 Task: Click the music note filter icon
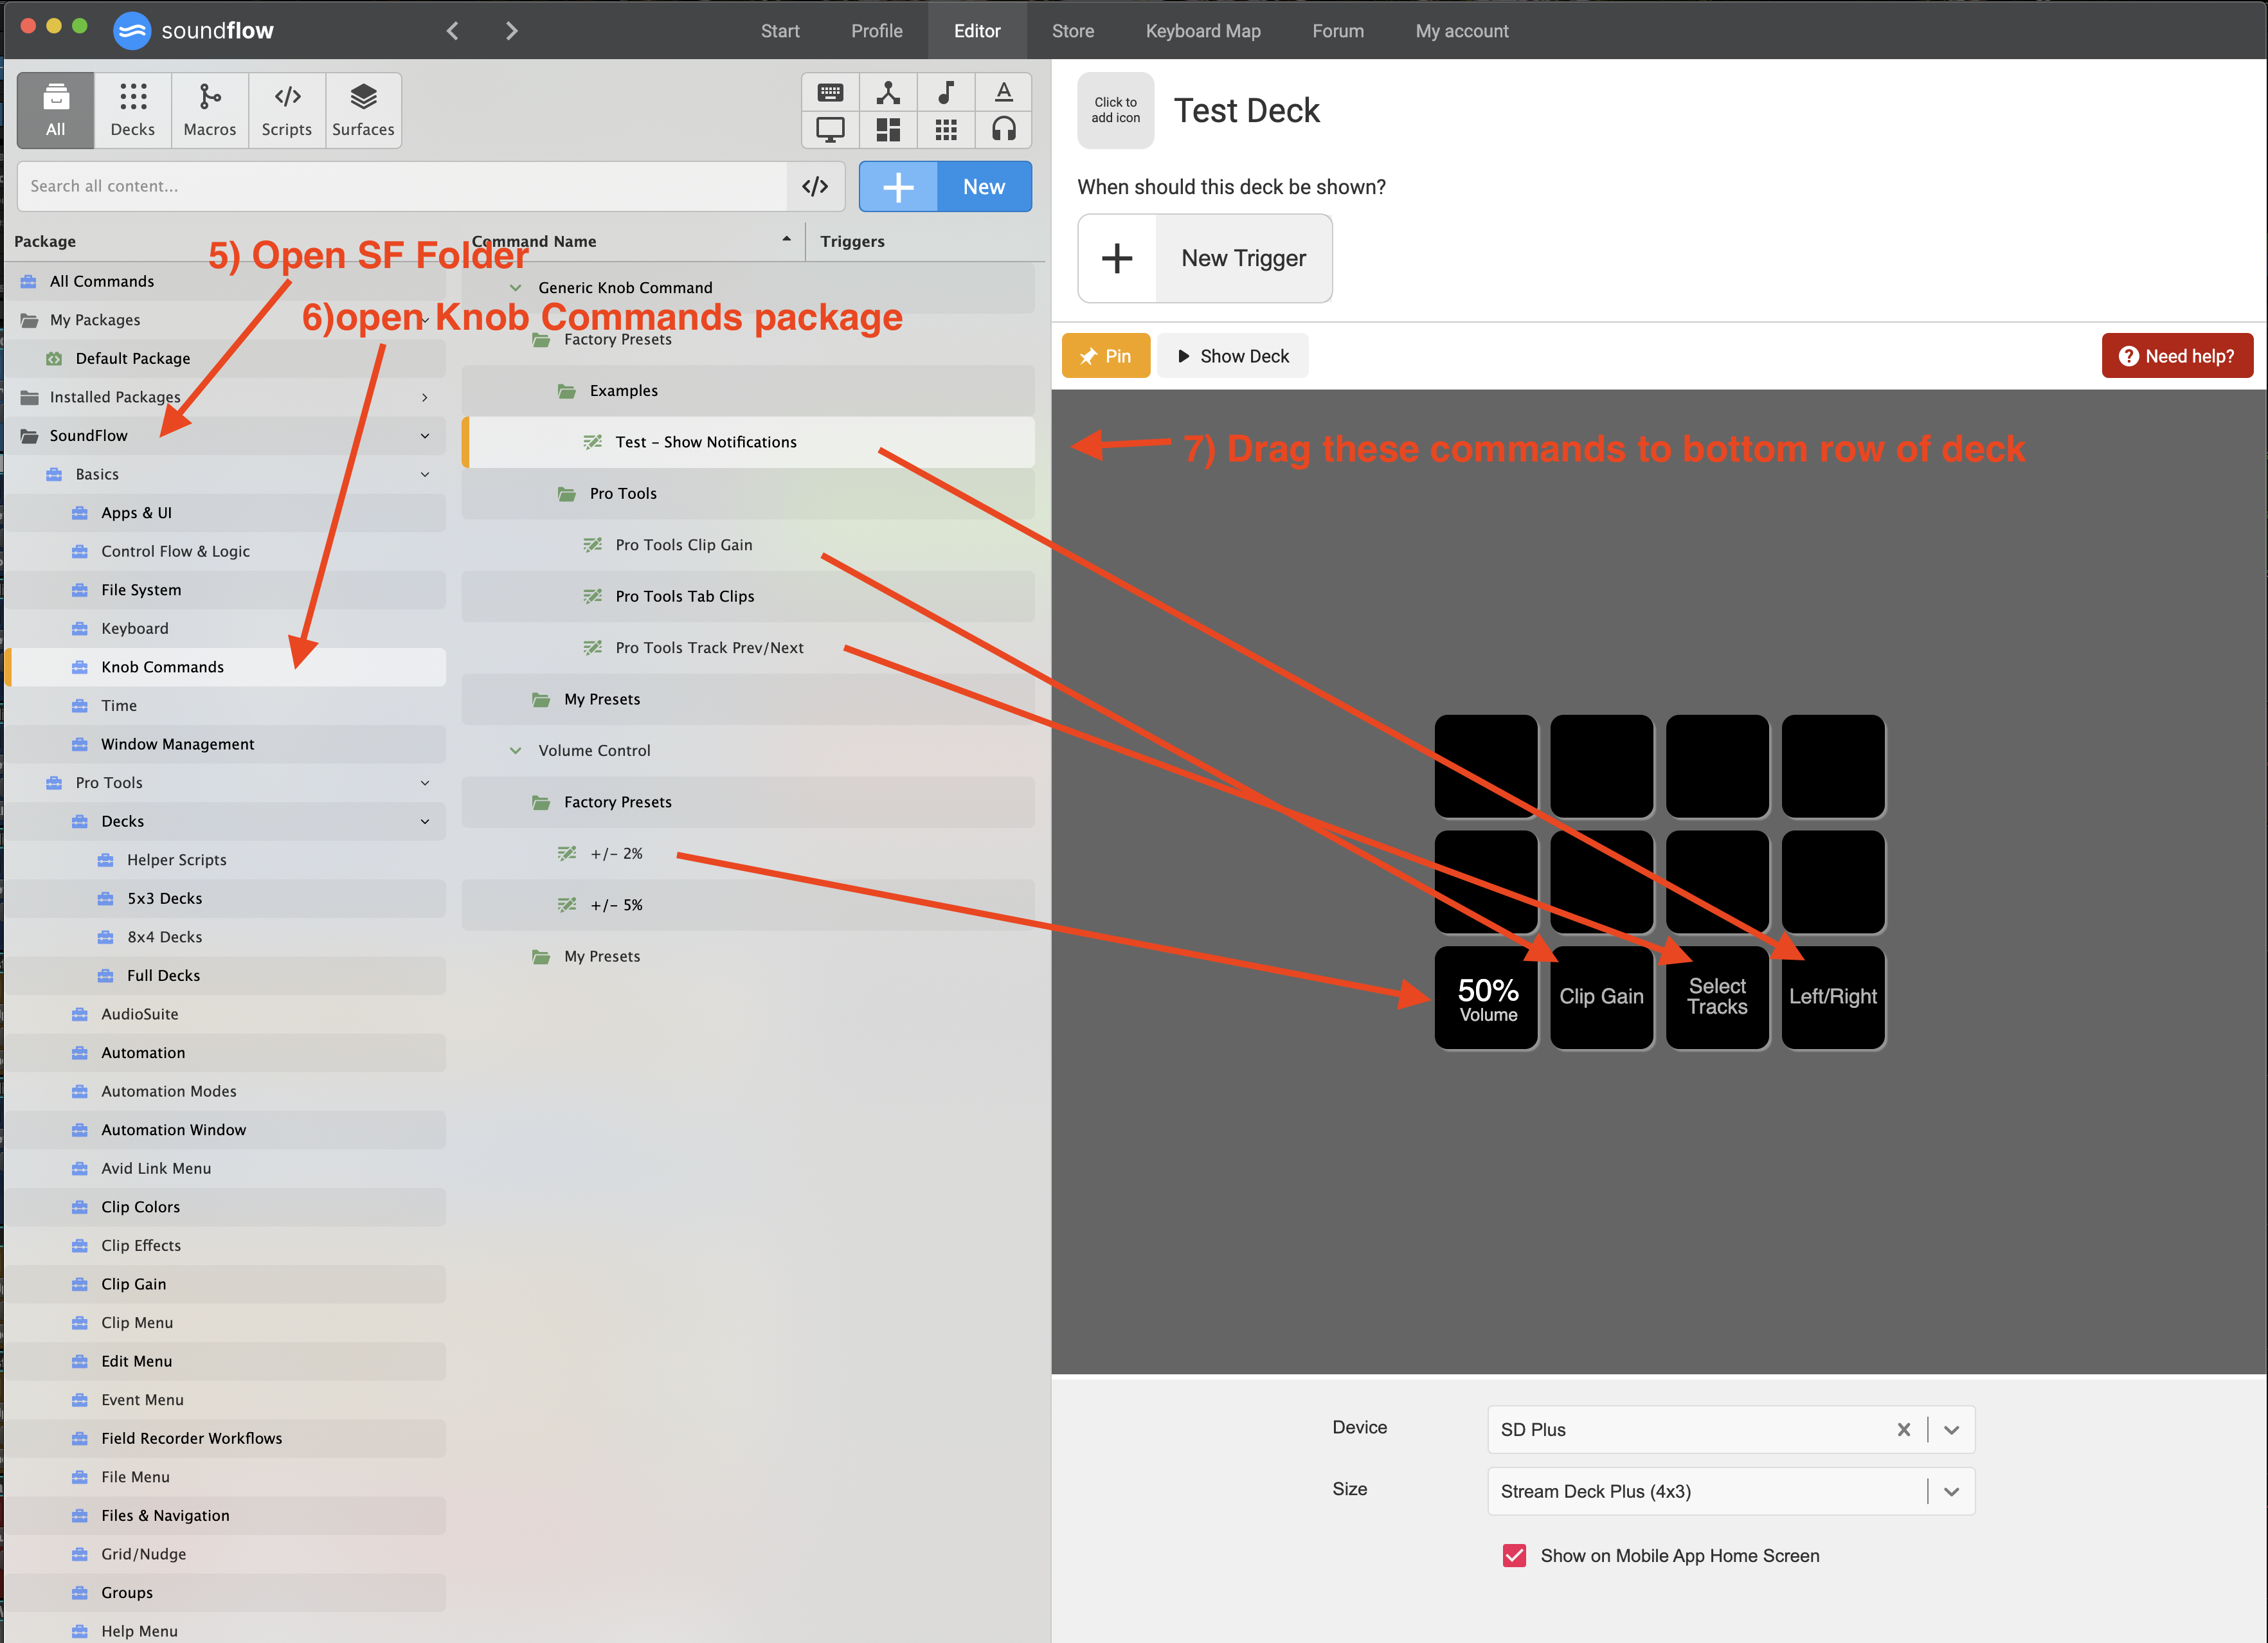[x=946, y=92]
